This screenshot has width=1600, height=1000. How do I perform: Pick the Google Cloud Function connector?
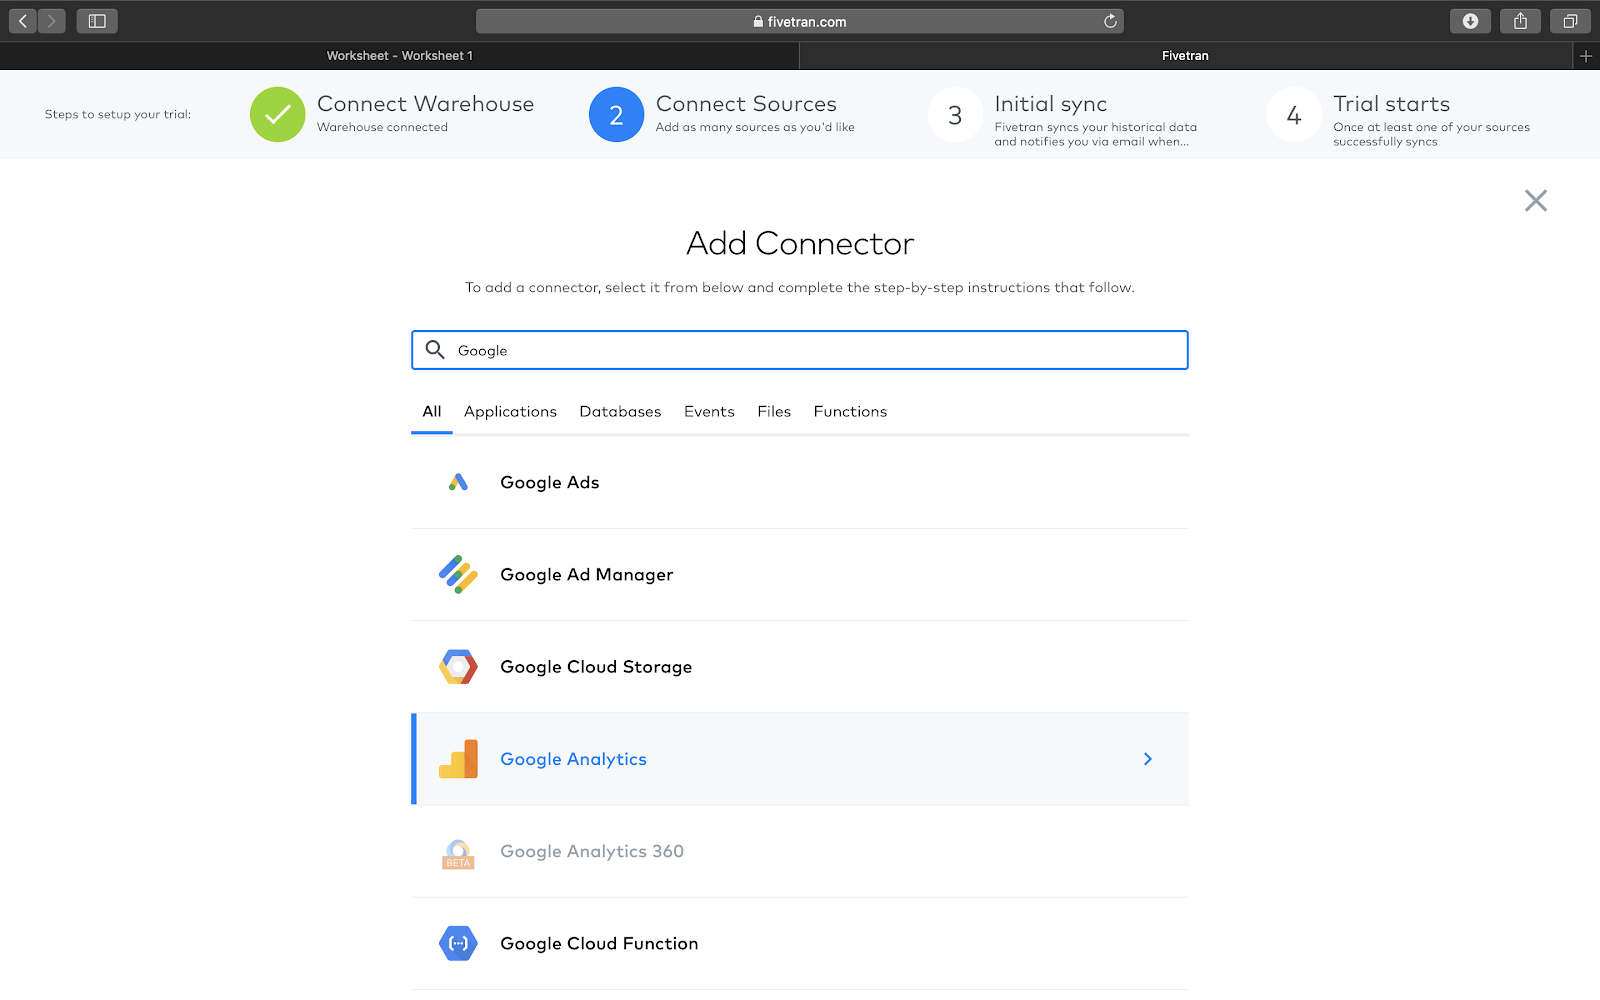pyautogui.click(x=800, y=943)
